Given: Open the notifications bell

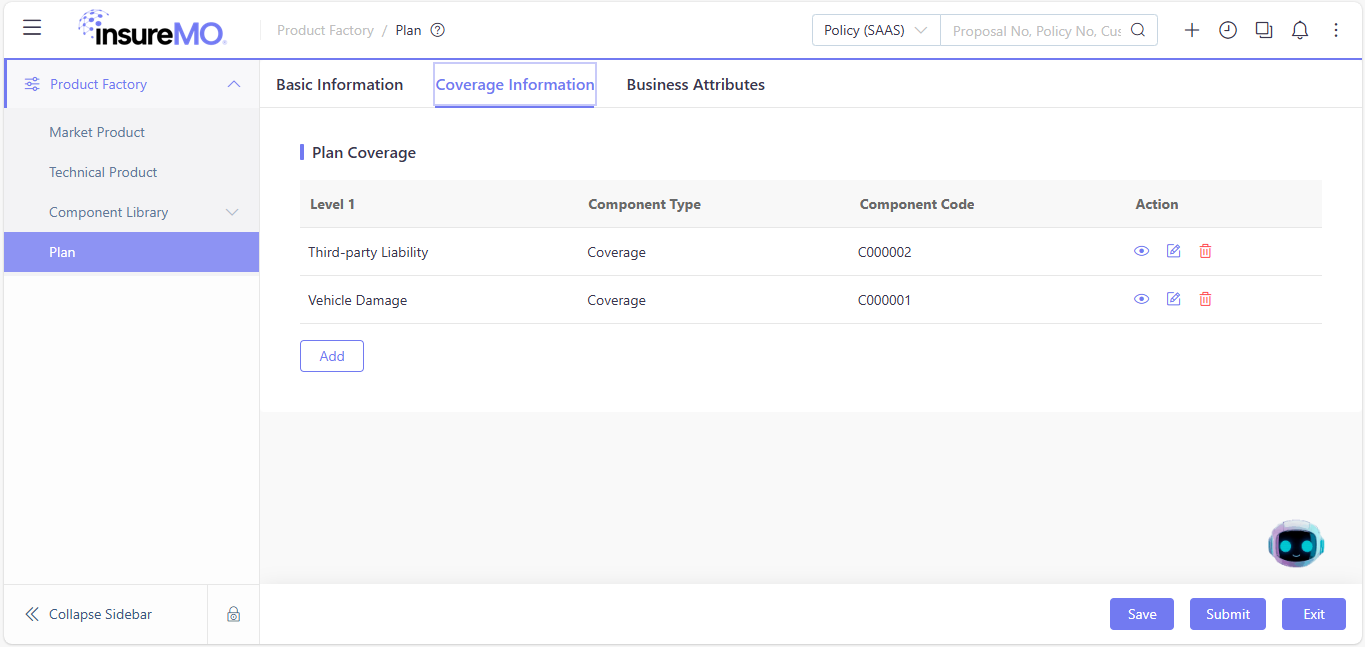Looking at the screenshot, I should click(1300, 30).
